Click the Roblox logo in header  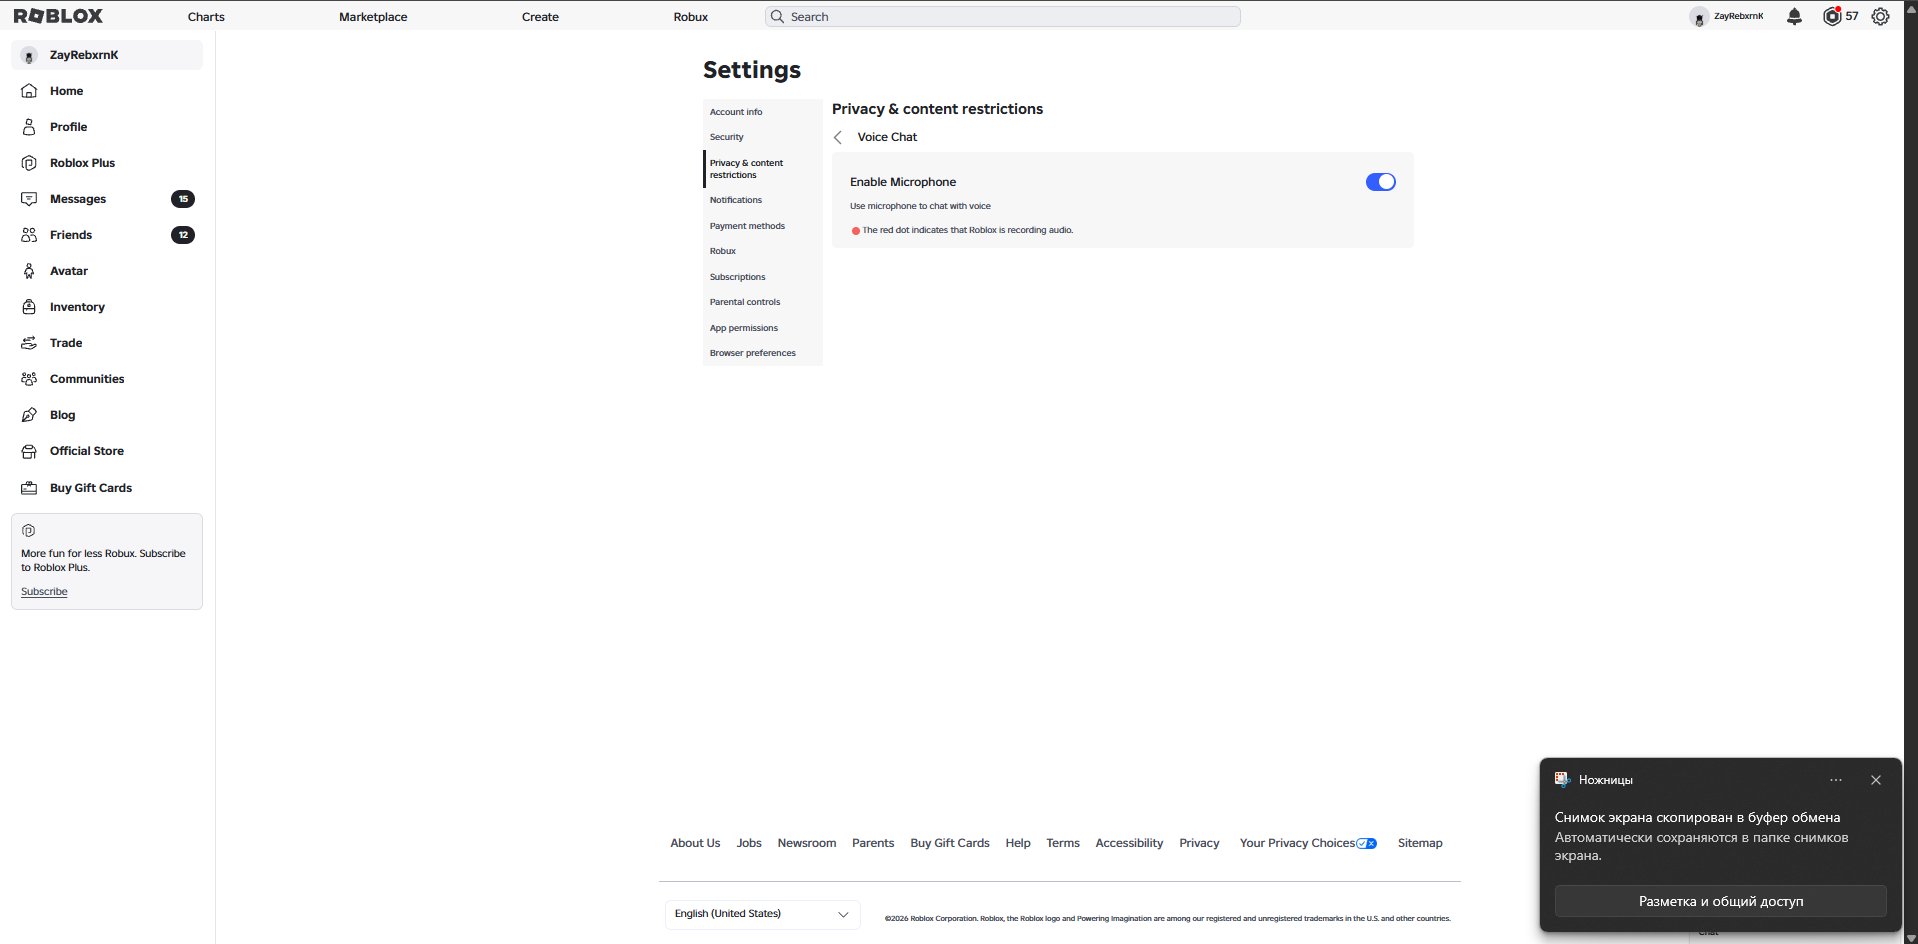pos(58,16)
